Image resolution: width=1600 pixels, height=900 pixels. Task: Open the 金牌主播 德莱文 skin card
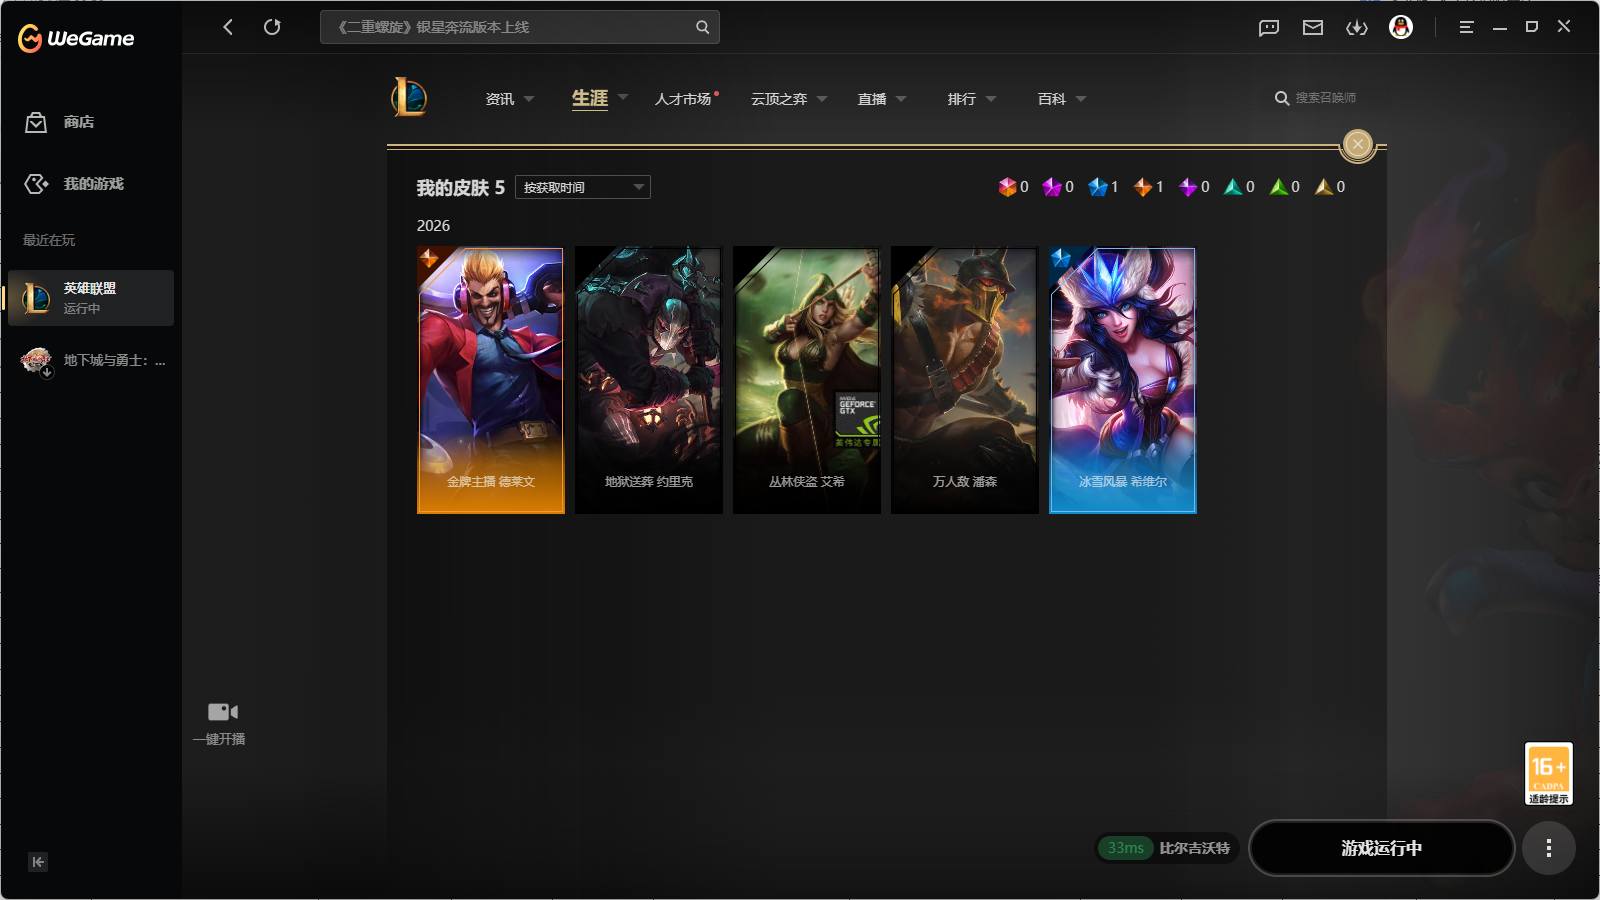[x=491, y=381]
